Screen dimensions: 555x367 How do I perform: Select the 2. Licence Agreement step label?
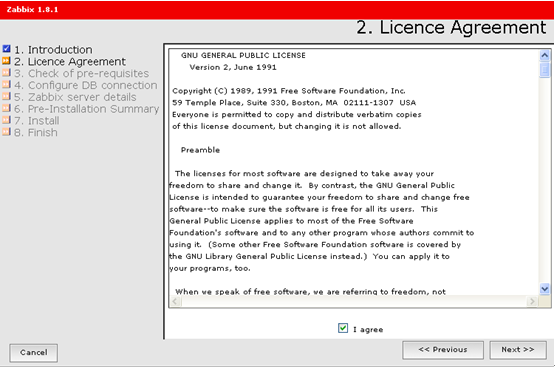70,62
